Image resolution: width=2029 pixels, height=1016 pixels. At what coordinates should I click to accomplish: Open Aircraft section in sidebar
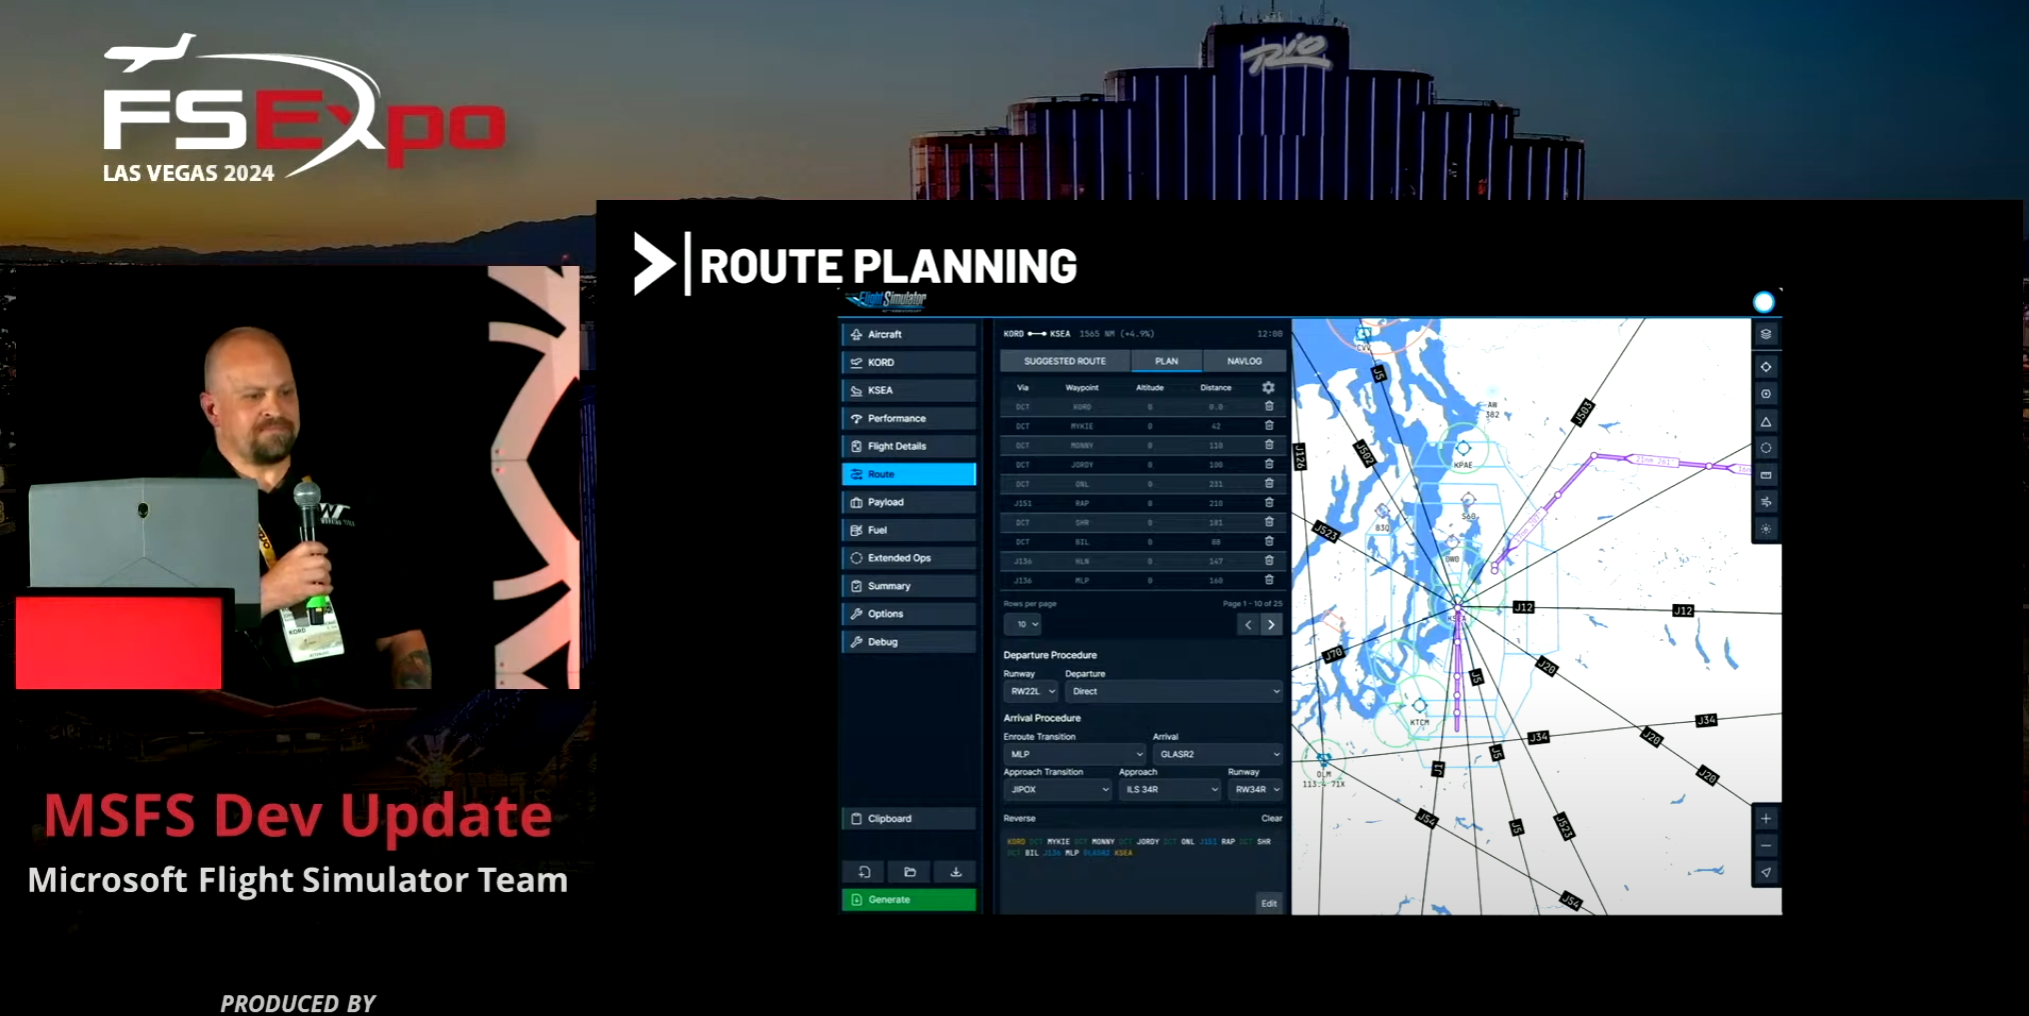pyautogui.click(x=909, y=334)
